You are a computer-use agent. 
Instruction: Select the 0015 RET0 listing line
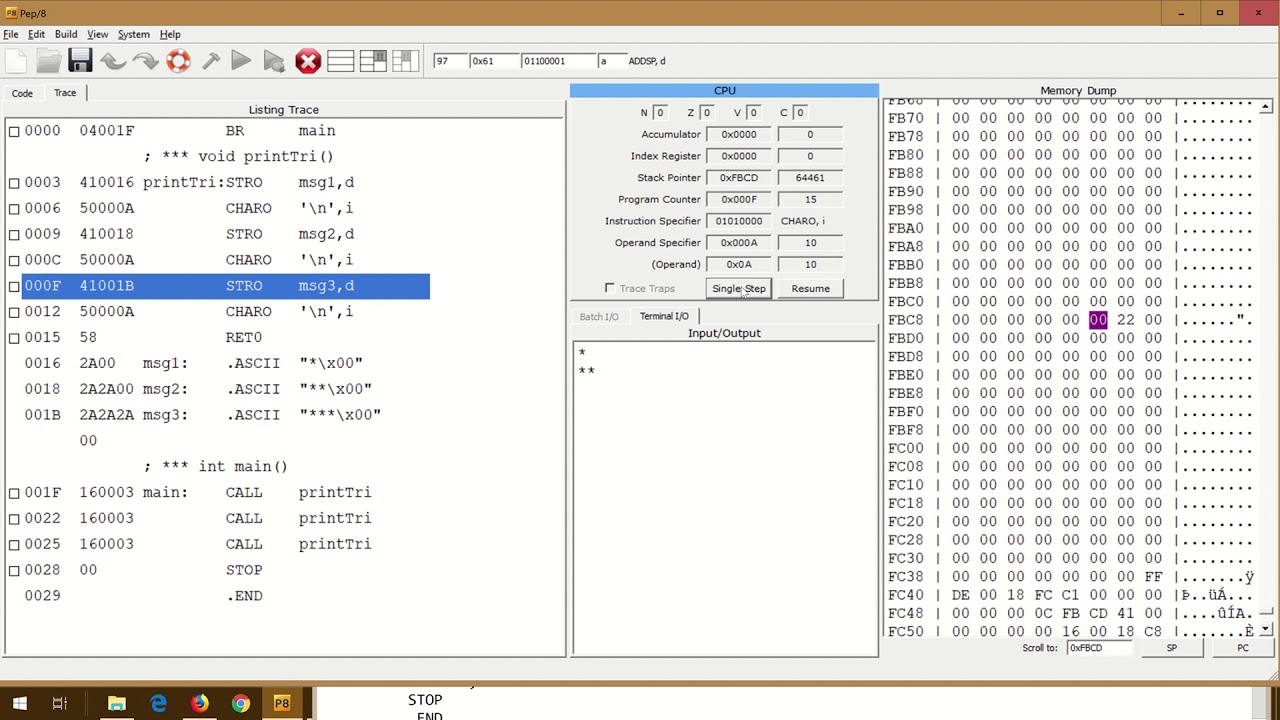[x=226, y=338]
